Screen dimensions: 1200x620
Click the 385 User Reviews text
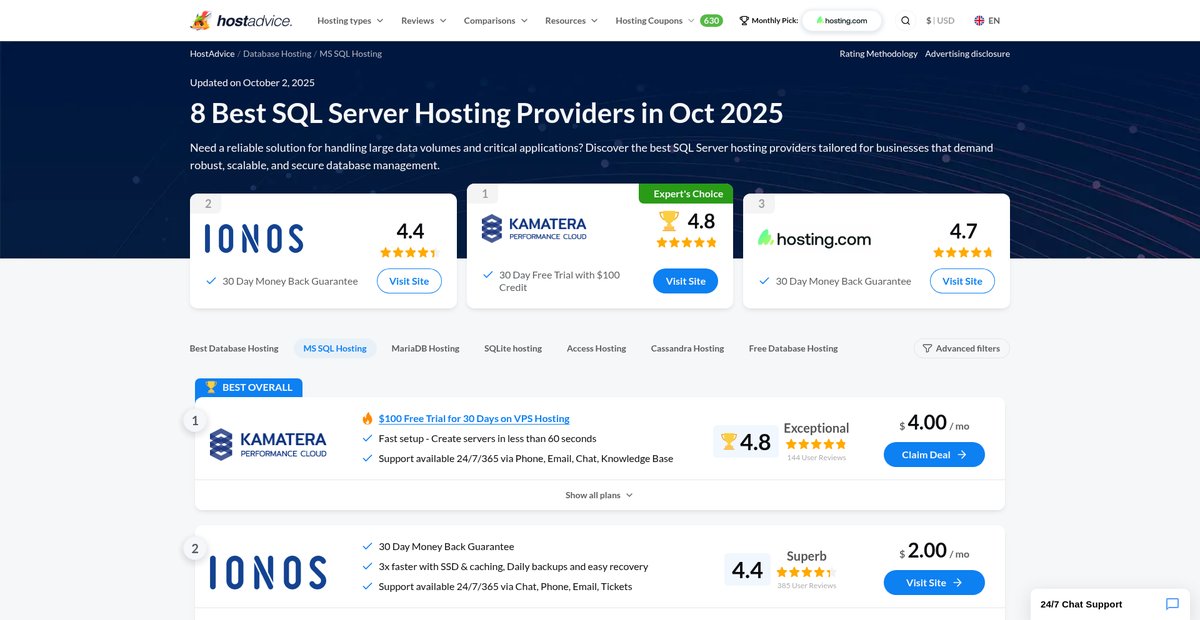click(x=806, y=585)
